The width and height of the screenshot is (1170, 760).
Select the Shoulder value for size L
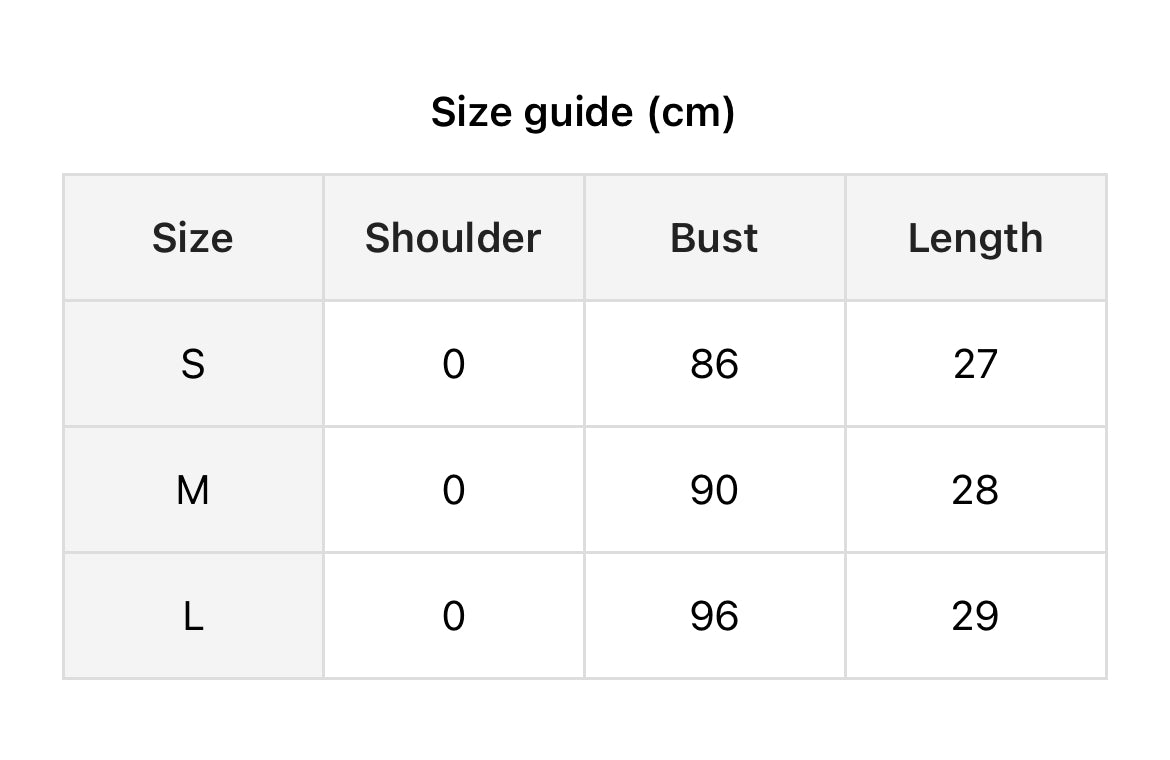pos(453,616)
